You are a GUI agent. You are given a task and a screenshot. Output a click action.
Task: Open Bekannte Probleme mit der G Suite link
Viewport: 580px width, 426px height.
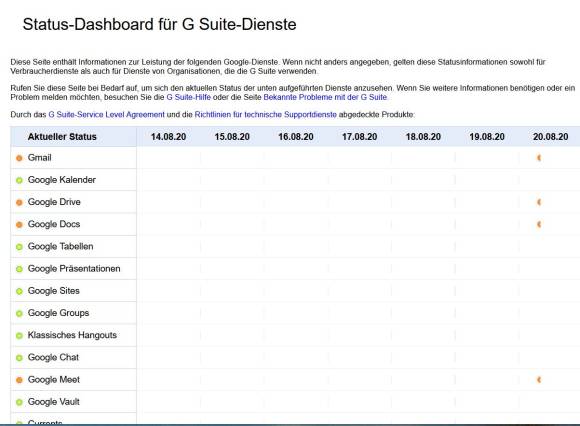click(x=325, y=97)
